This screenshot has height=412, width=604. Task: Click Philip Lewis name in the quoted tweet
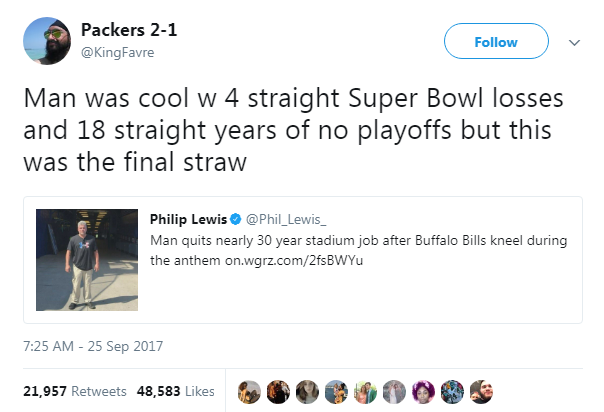pyautogui.click(x=188, y=219)
